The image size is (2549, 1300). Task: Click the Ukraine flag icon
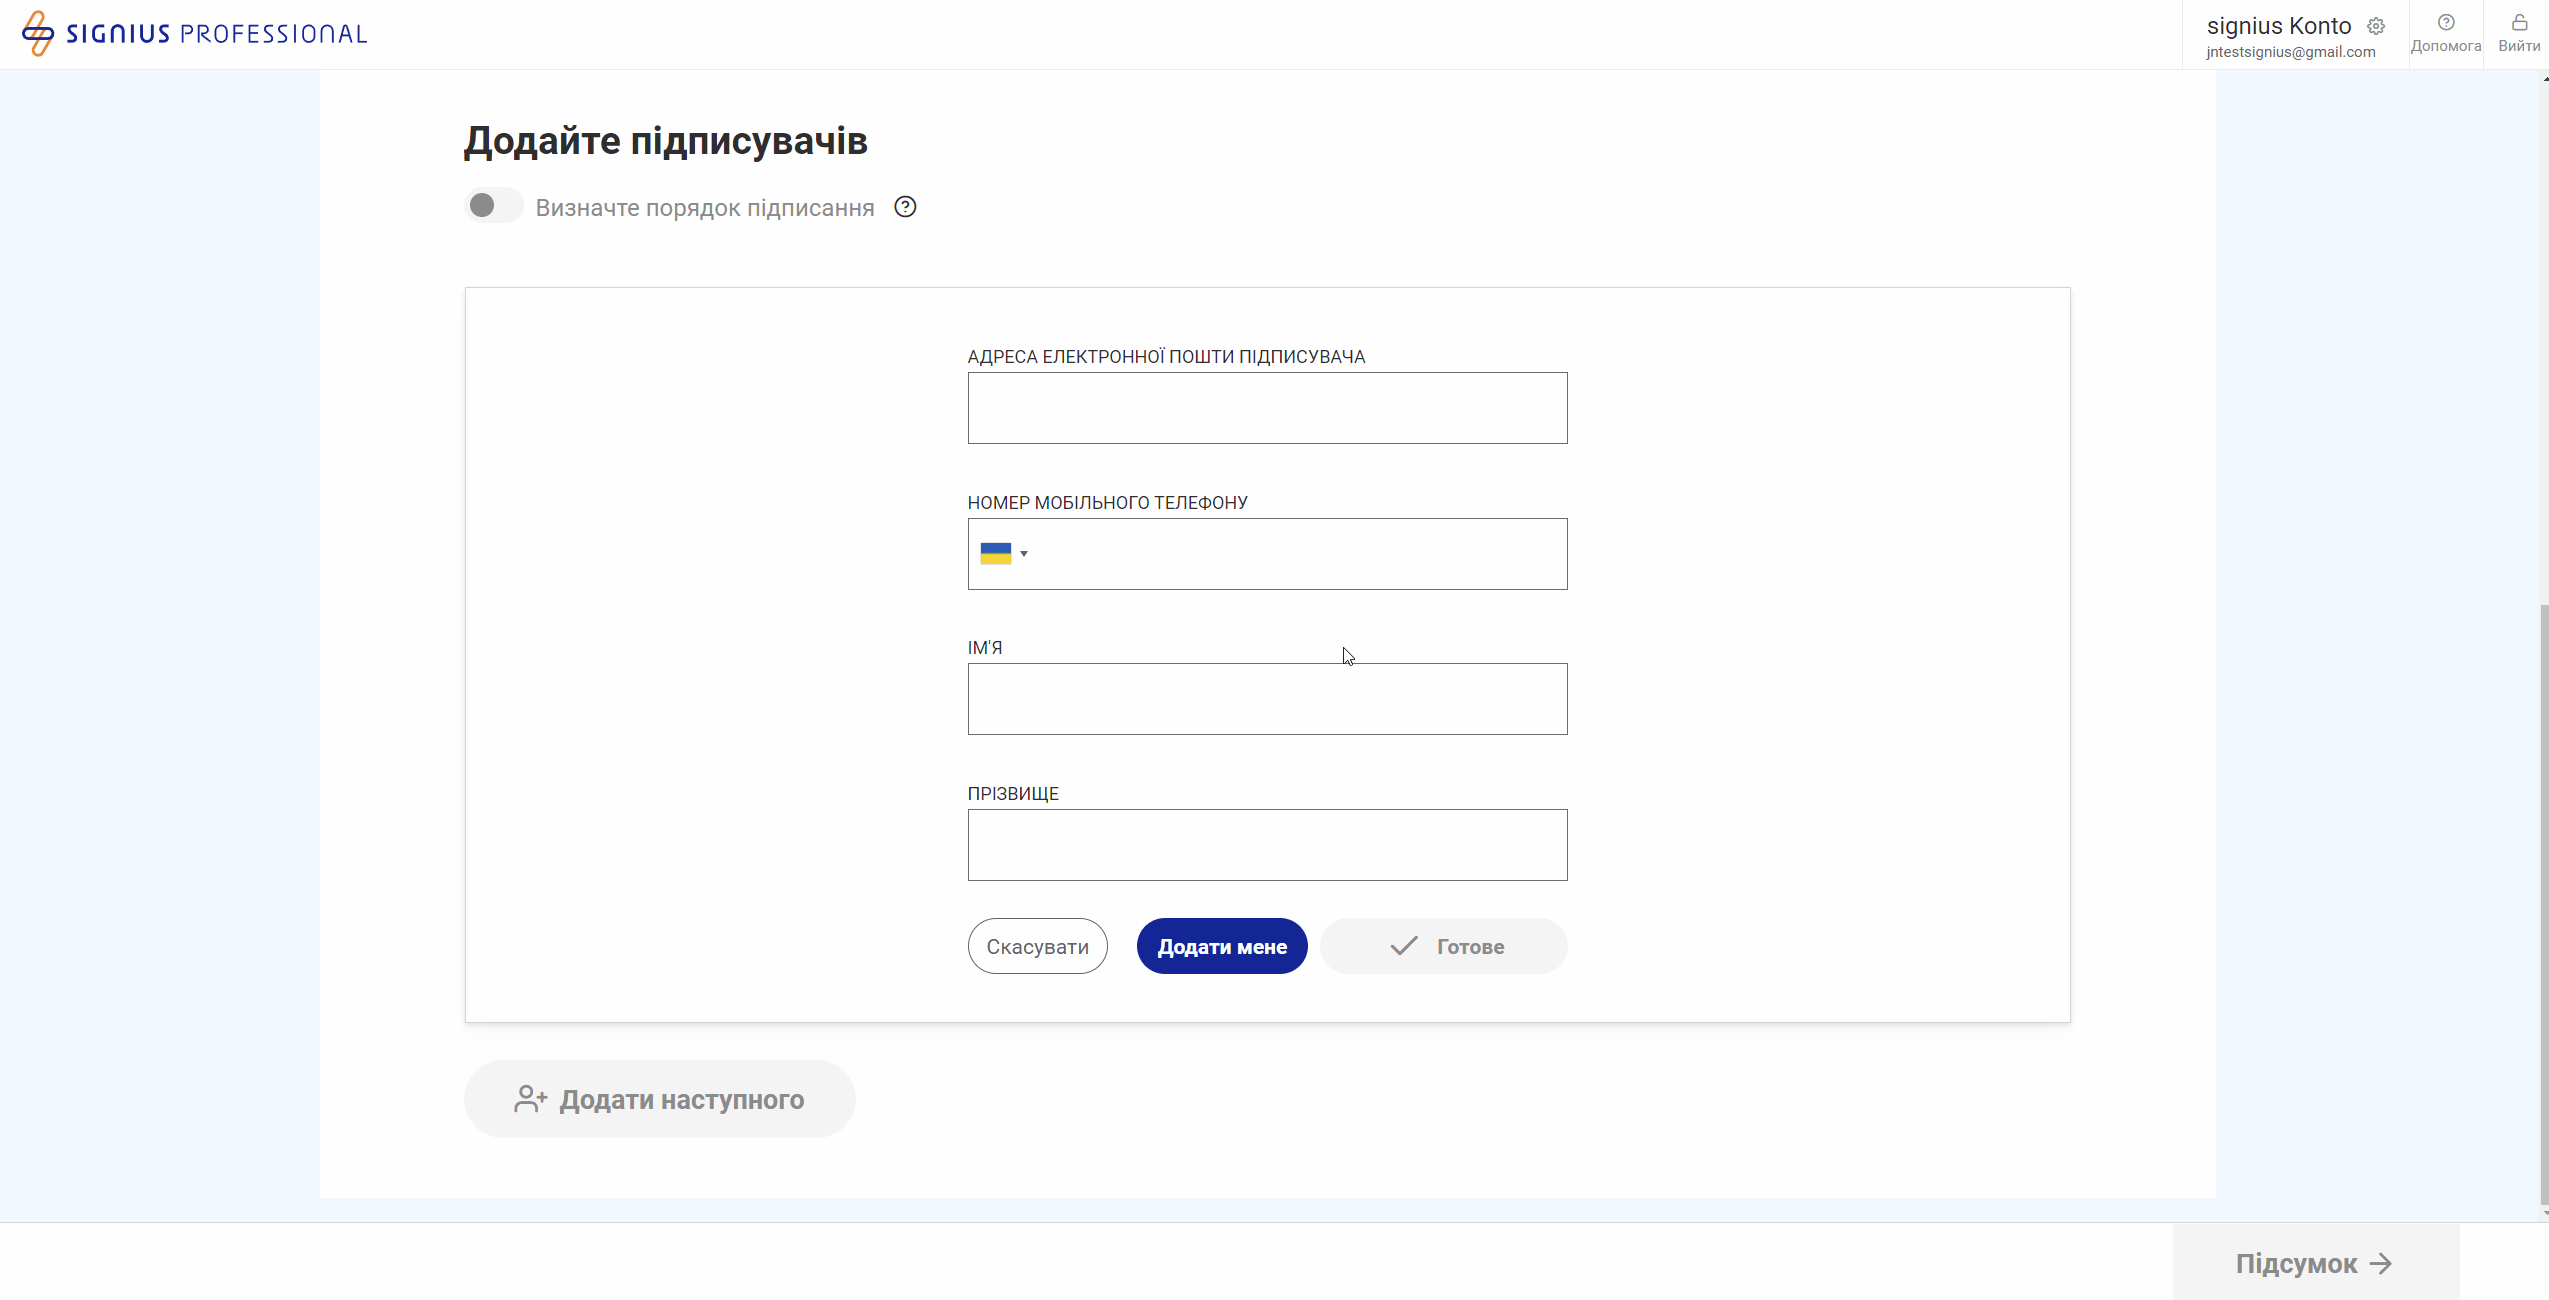tap(995, 554)
